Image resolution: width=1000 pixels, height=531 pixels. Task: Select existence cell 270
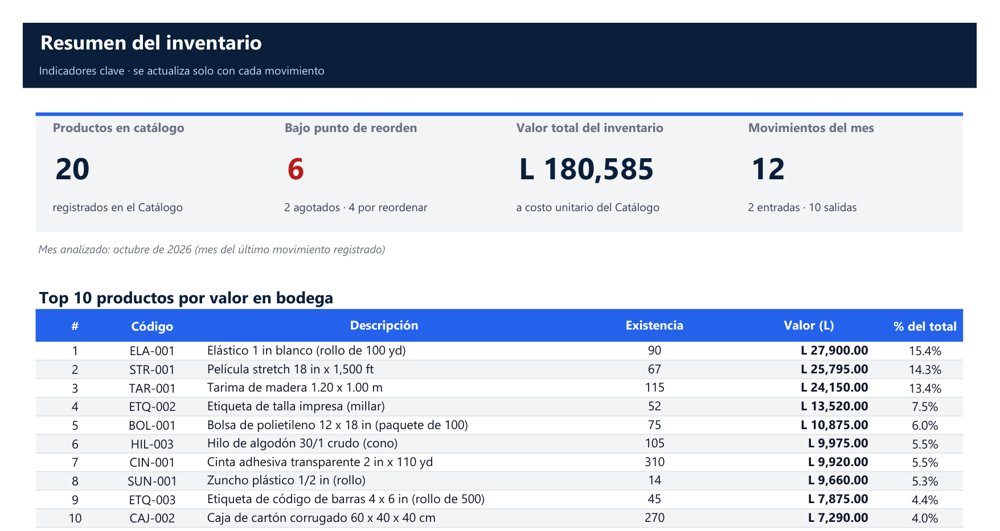(x=654, y=518)
